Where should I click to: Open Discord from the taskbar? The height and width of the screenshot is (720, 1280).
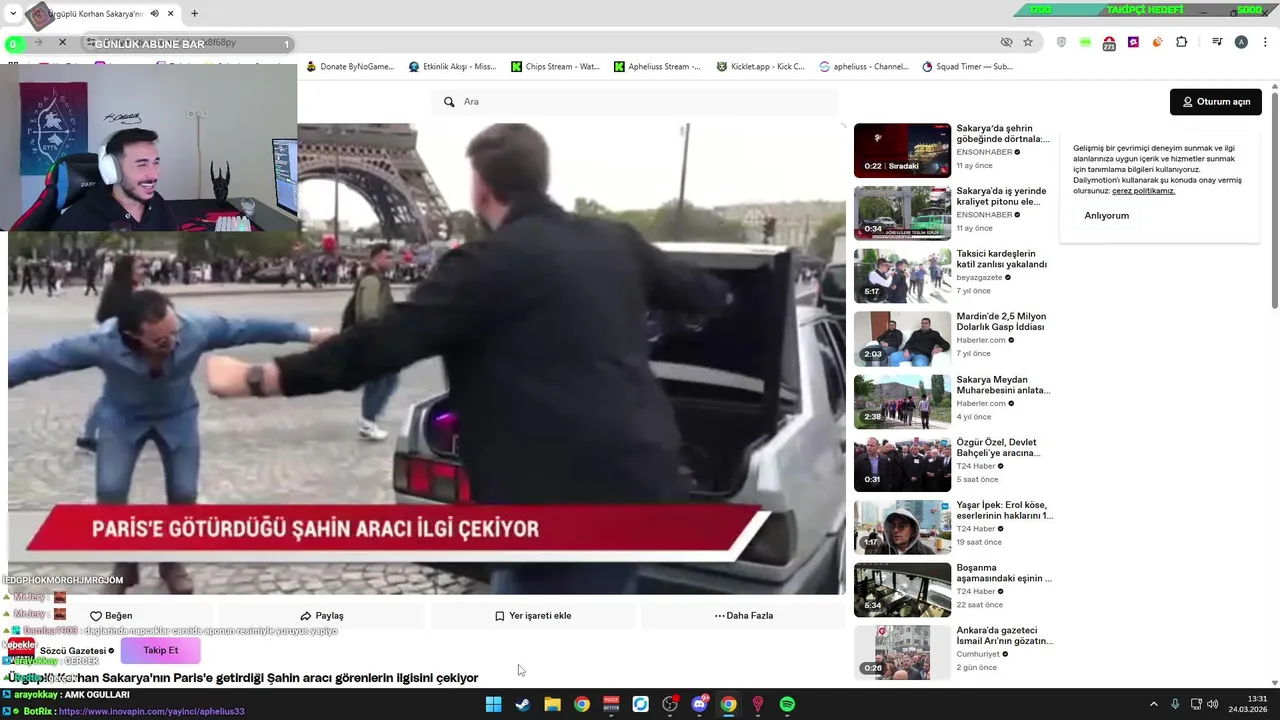(699, 705)
